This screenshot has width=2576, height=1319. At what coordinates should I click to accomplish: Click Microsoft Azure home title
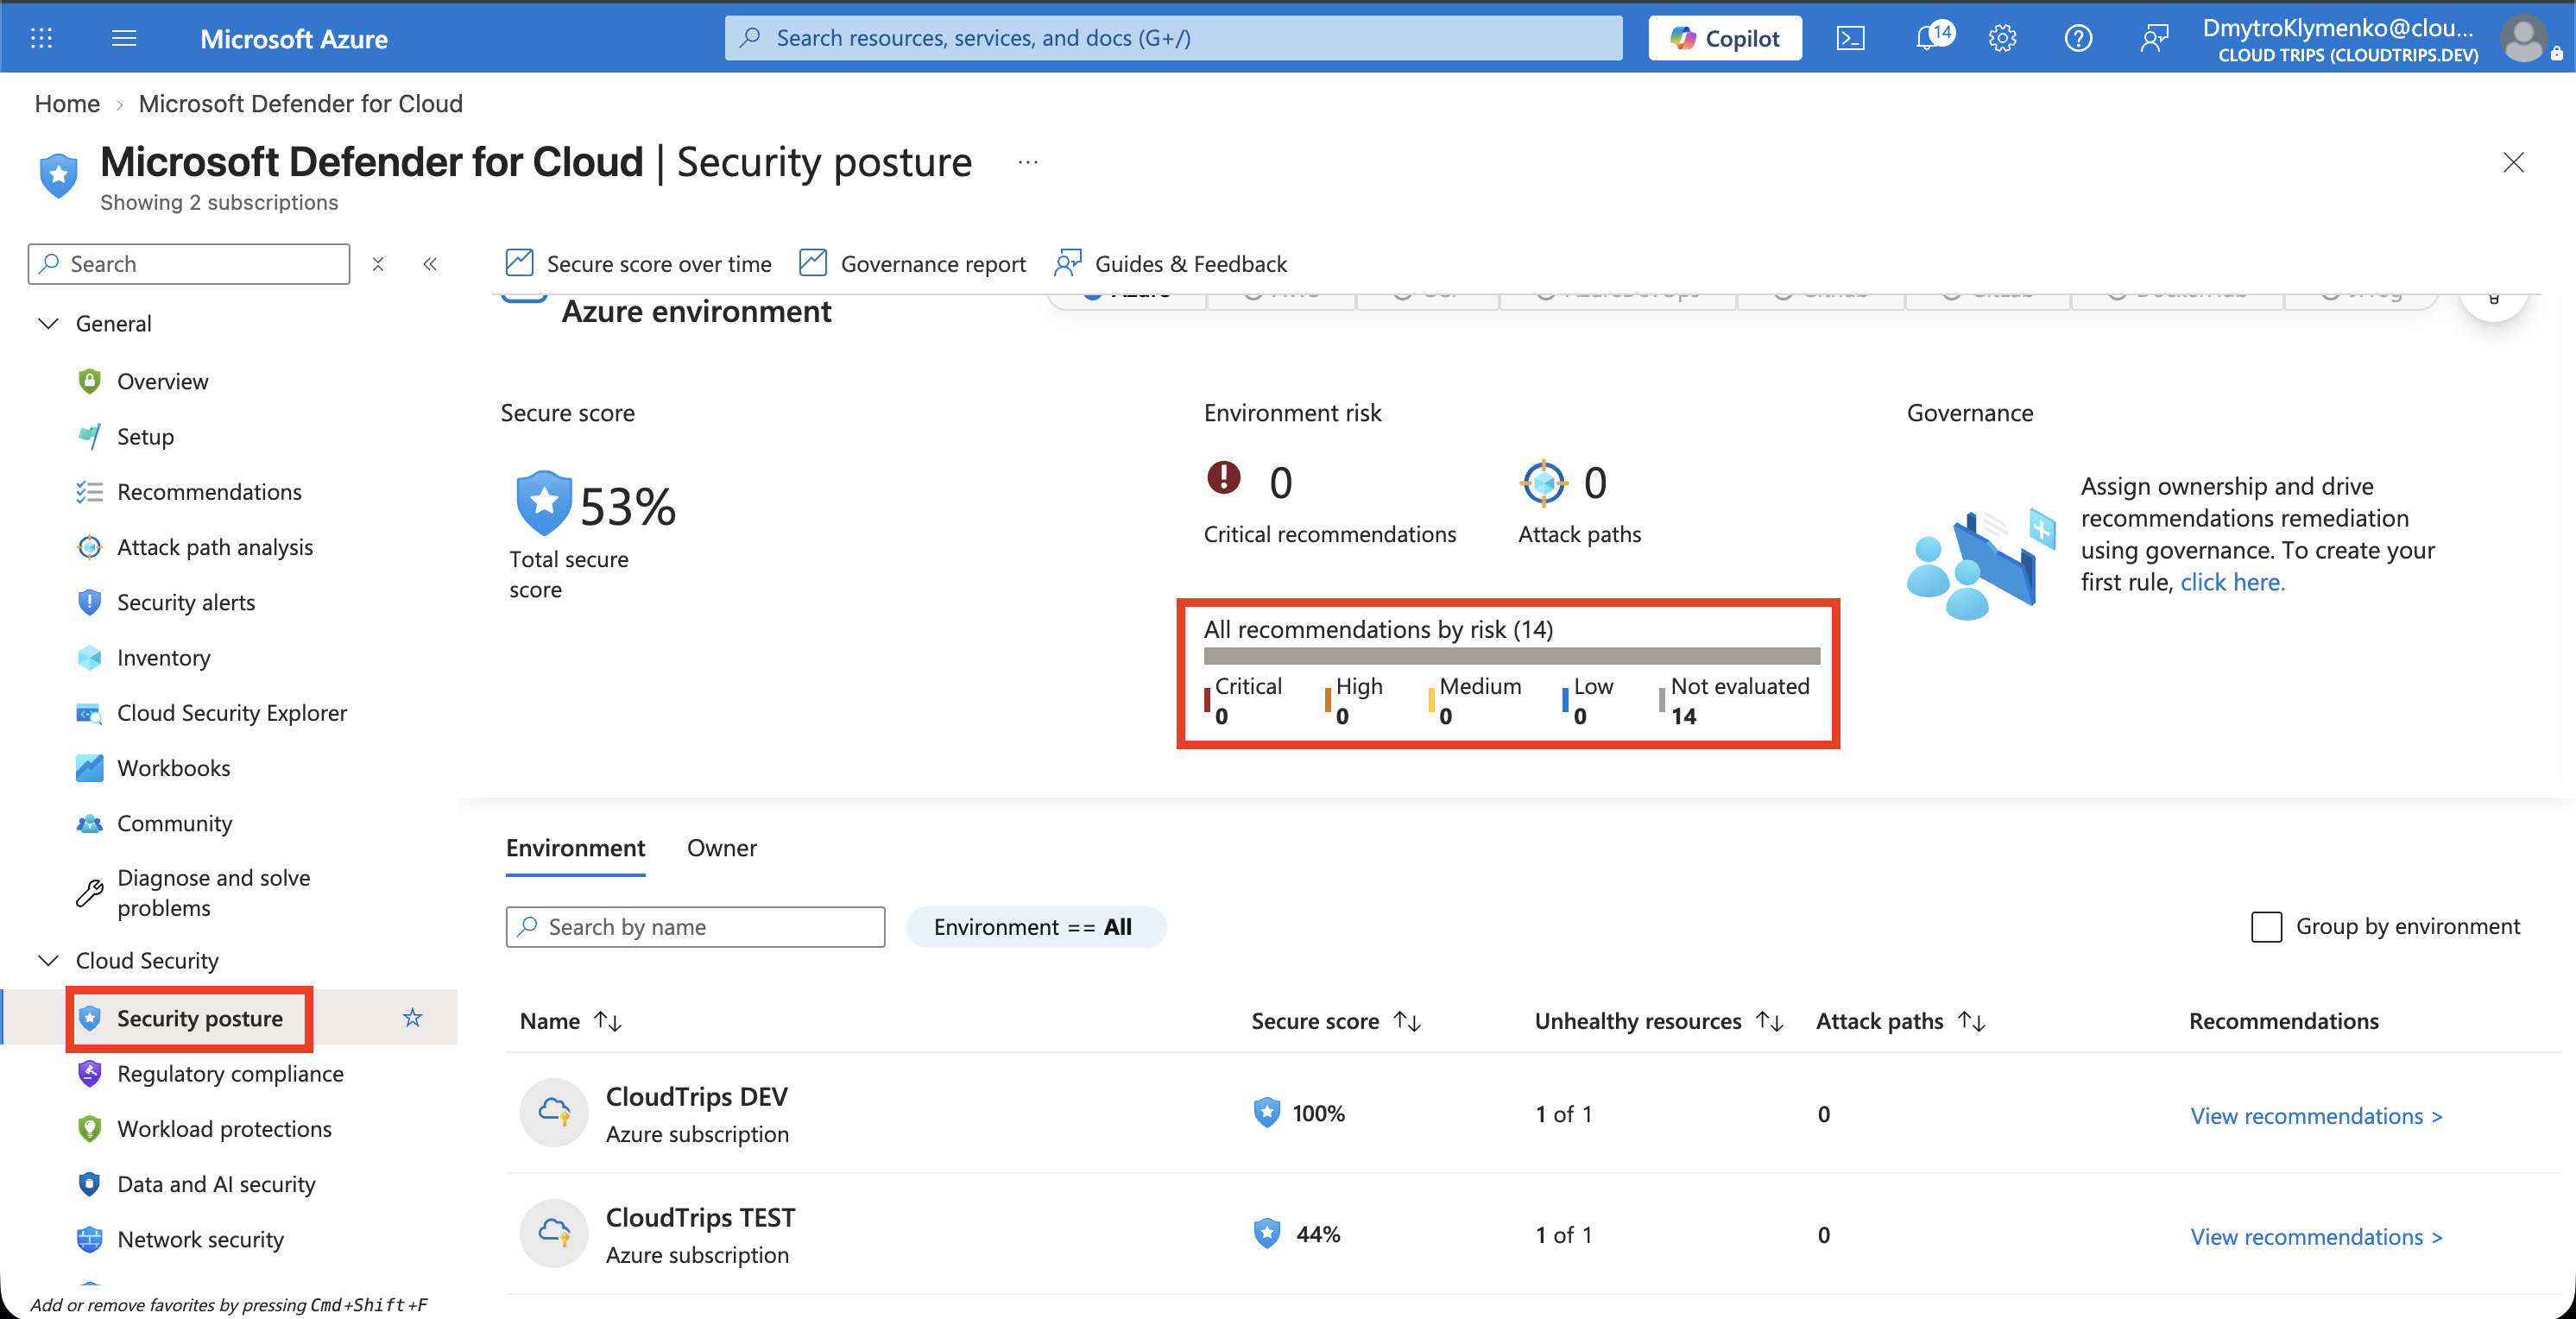tap(294, 38)
